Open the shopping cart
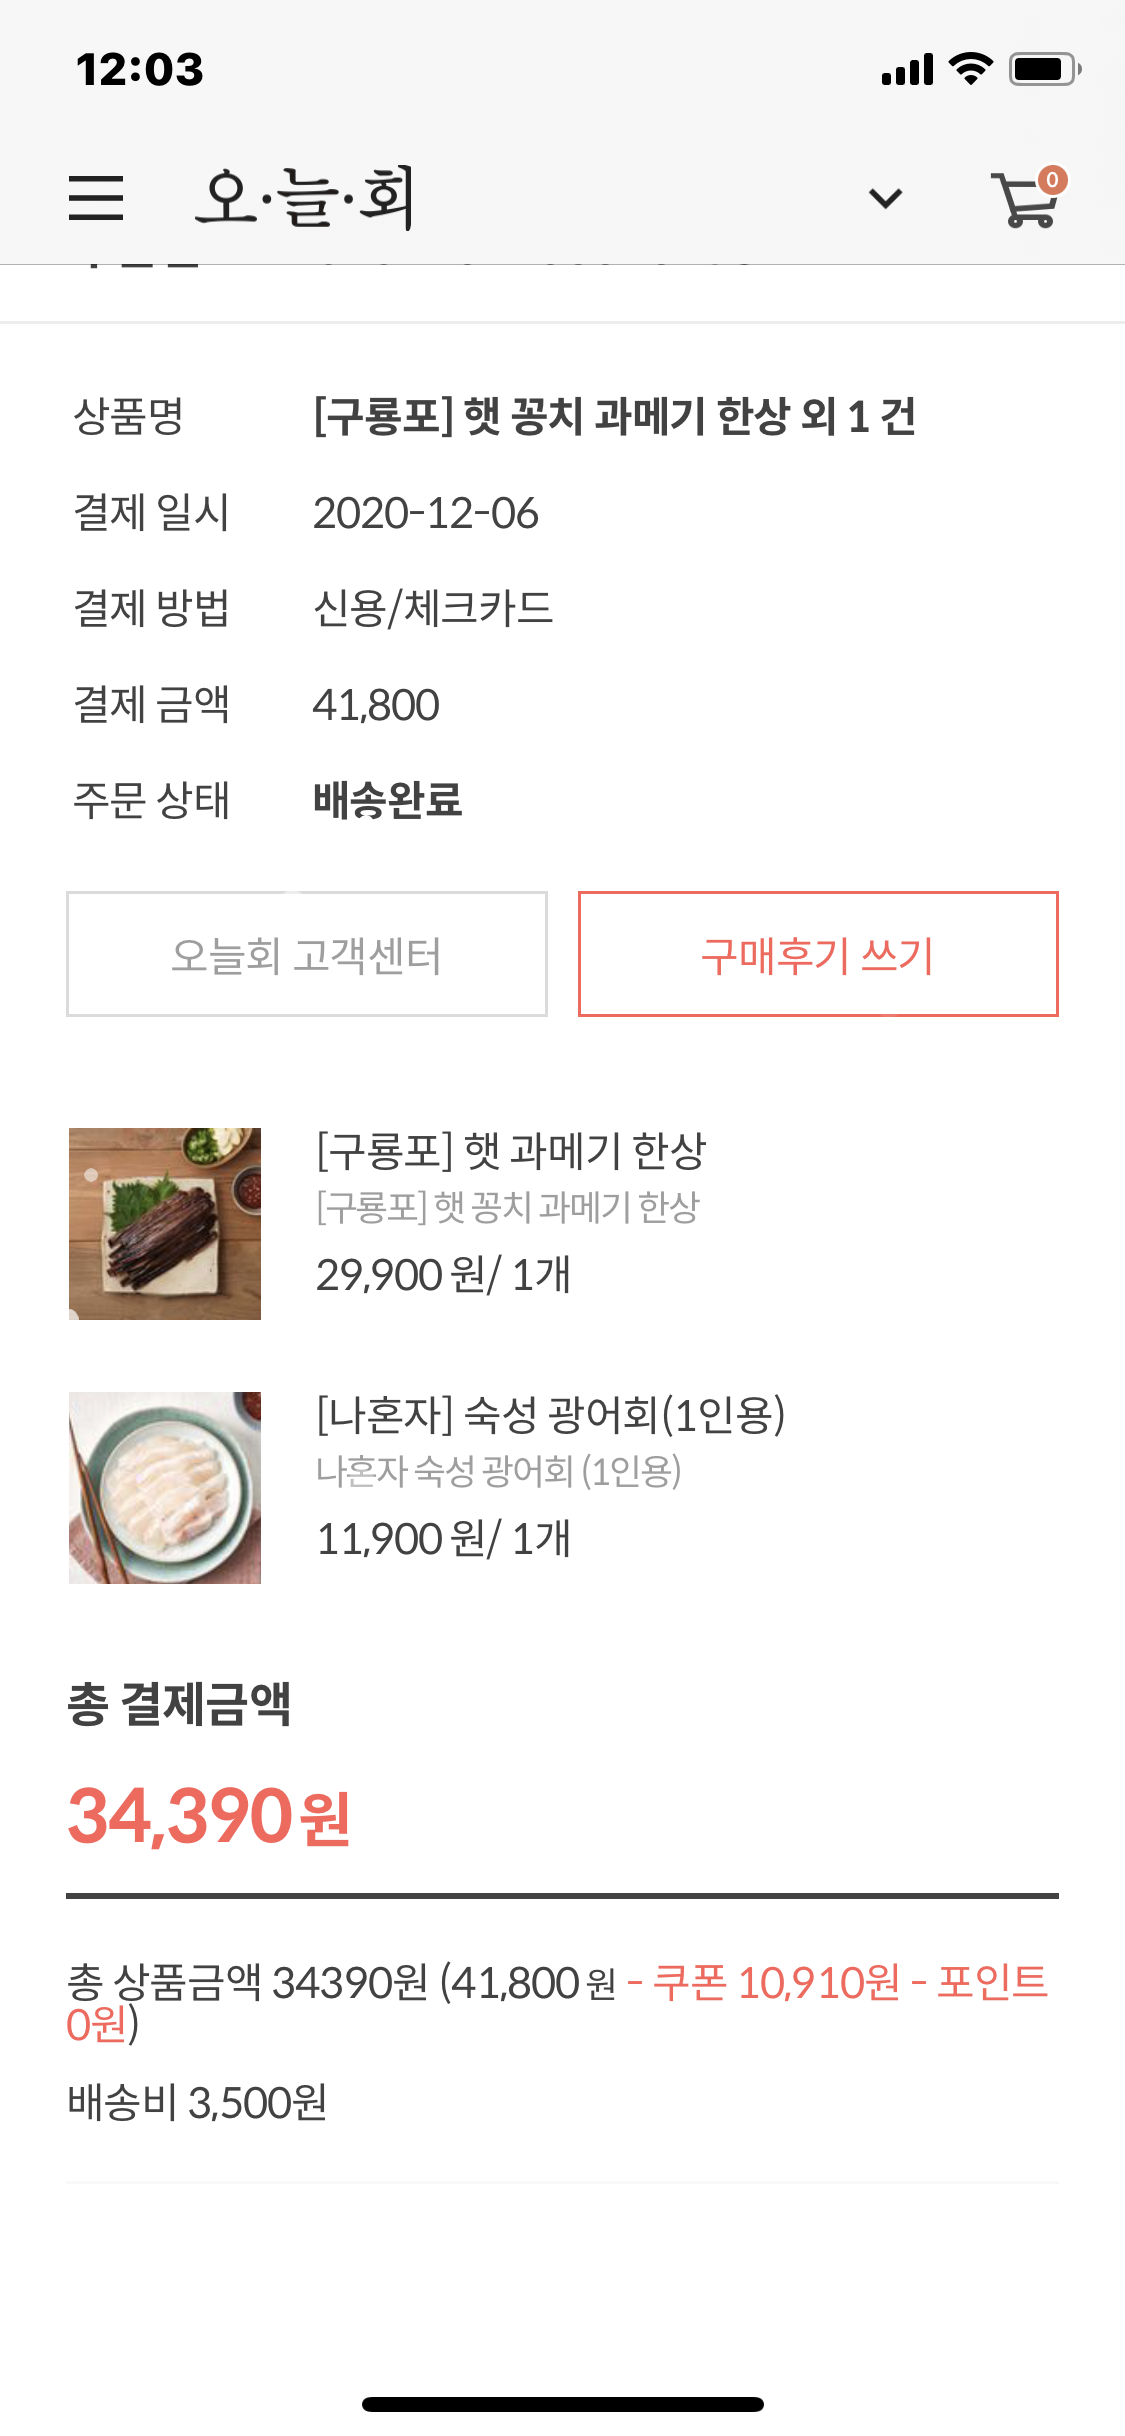 click(1022, 202)
